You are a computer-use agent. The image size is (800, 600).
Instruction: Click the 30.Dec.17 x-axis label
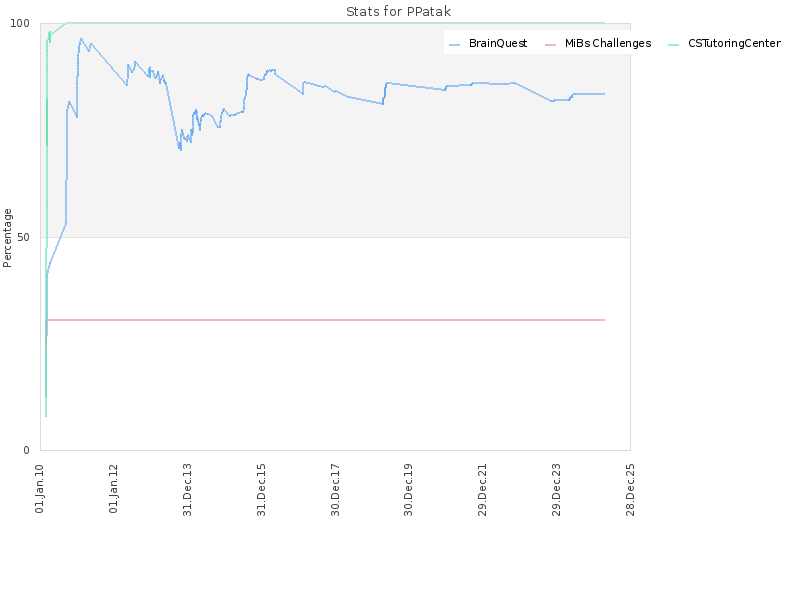335,489
